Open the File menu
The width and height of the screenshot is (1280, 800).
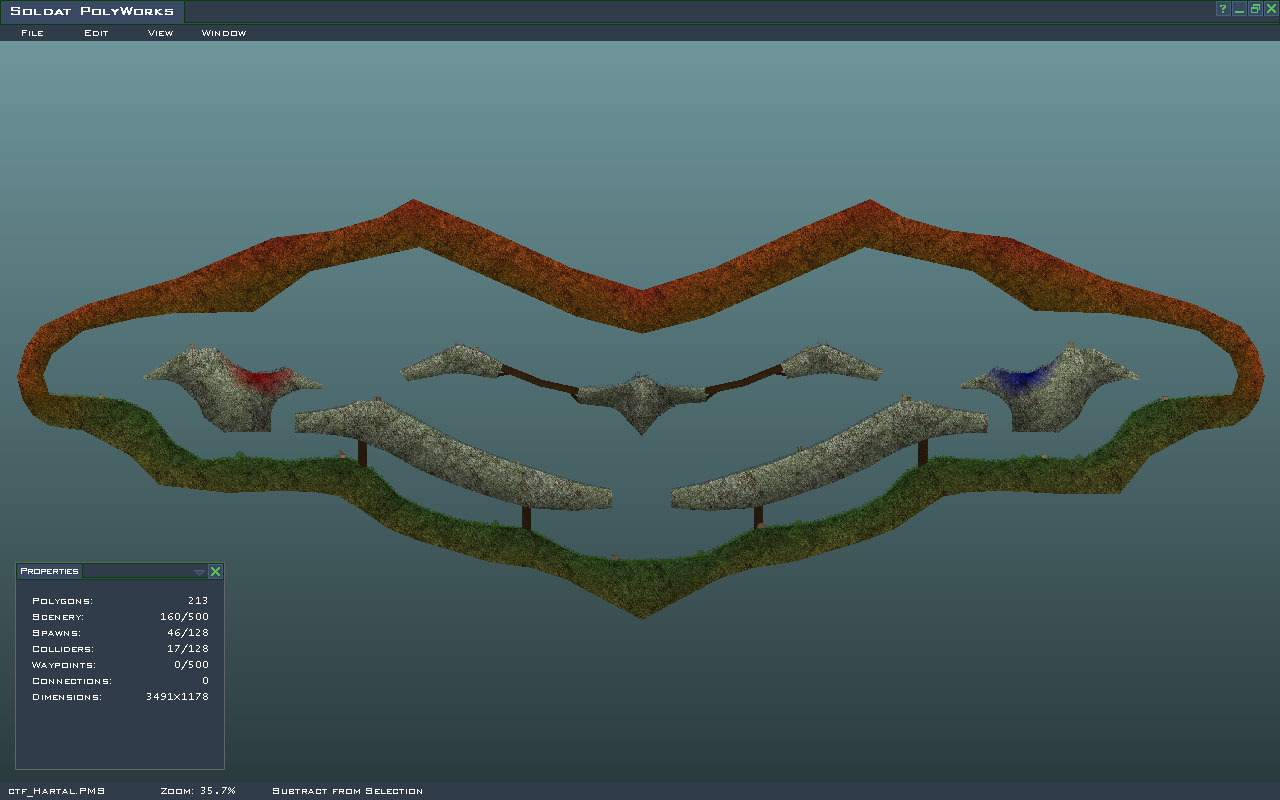[x=32, y=33]
